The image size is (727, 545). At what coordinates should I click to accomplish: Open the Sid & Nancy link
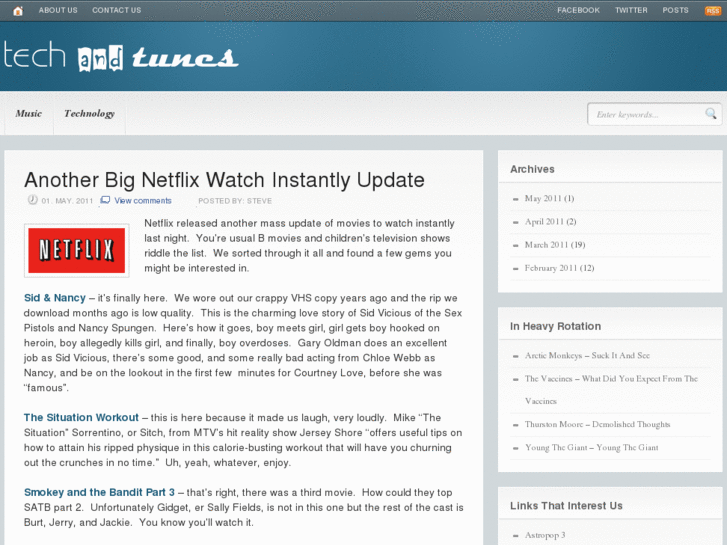click(55, 298)
